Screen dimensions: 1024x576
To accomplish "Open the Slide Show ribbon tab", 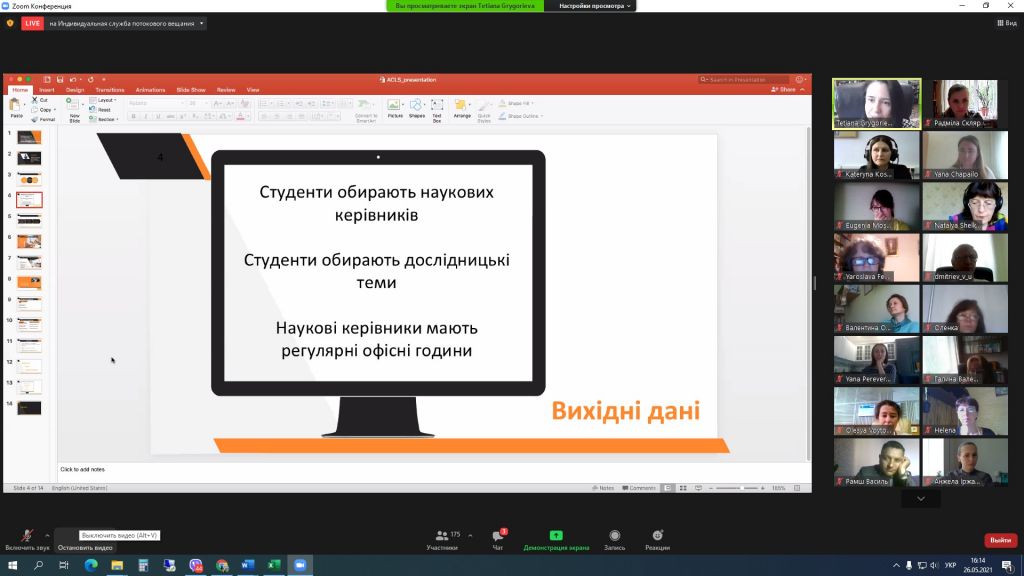I will click(x=191, y=90).
